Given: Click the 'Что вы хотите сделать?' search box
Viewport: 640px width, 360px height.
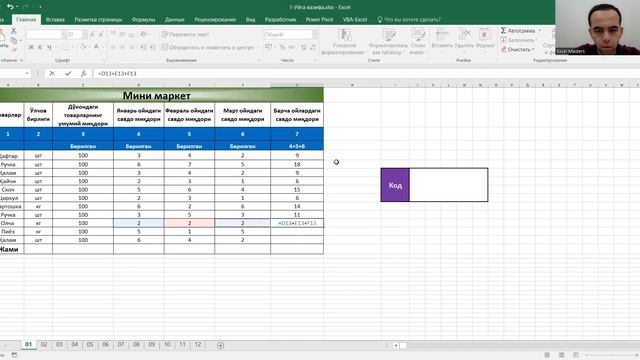Looking at the screenshot, I should point(409,19).
